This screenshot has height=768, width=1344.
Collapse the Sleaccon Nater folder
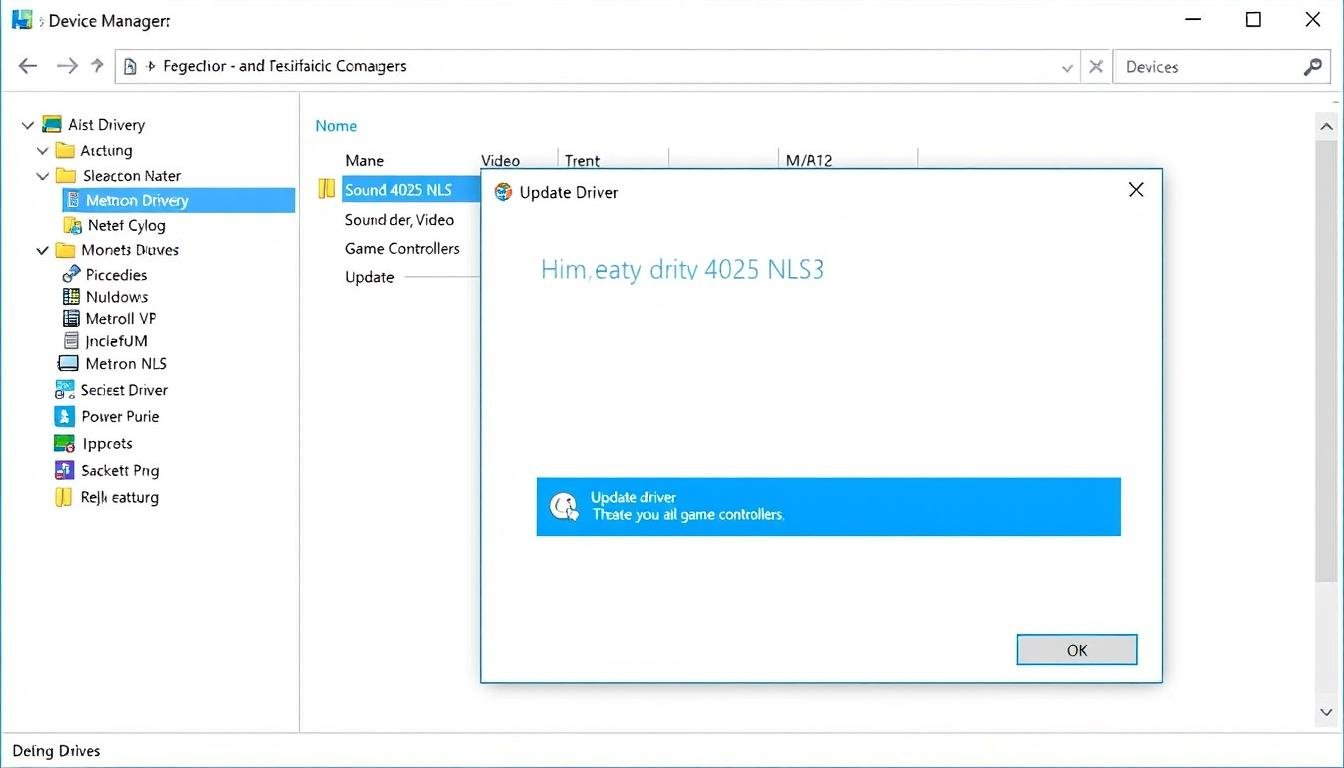43,176
